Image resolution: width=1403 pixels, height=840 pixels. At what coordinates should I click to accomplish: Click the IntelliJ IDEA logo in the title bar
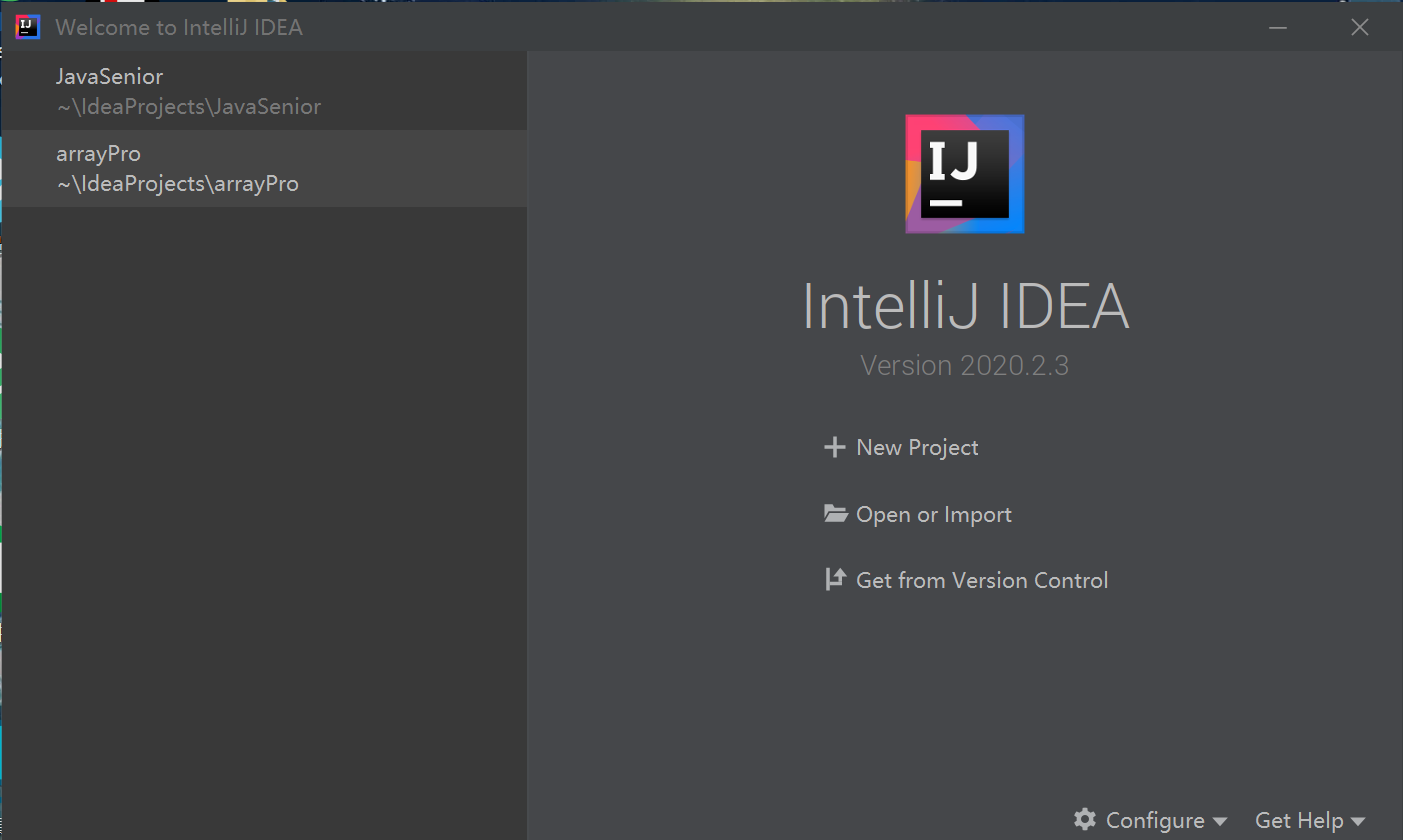pyautogui.click(x=27, y=27)
